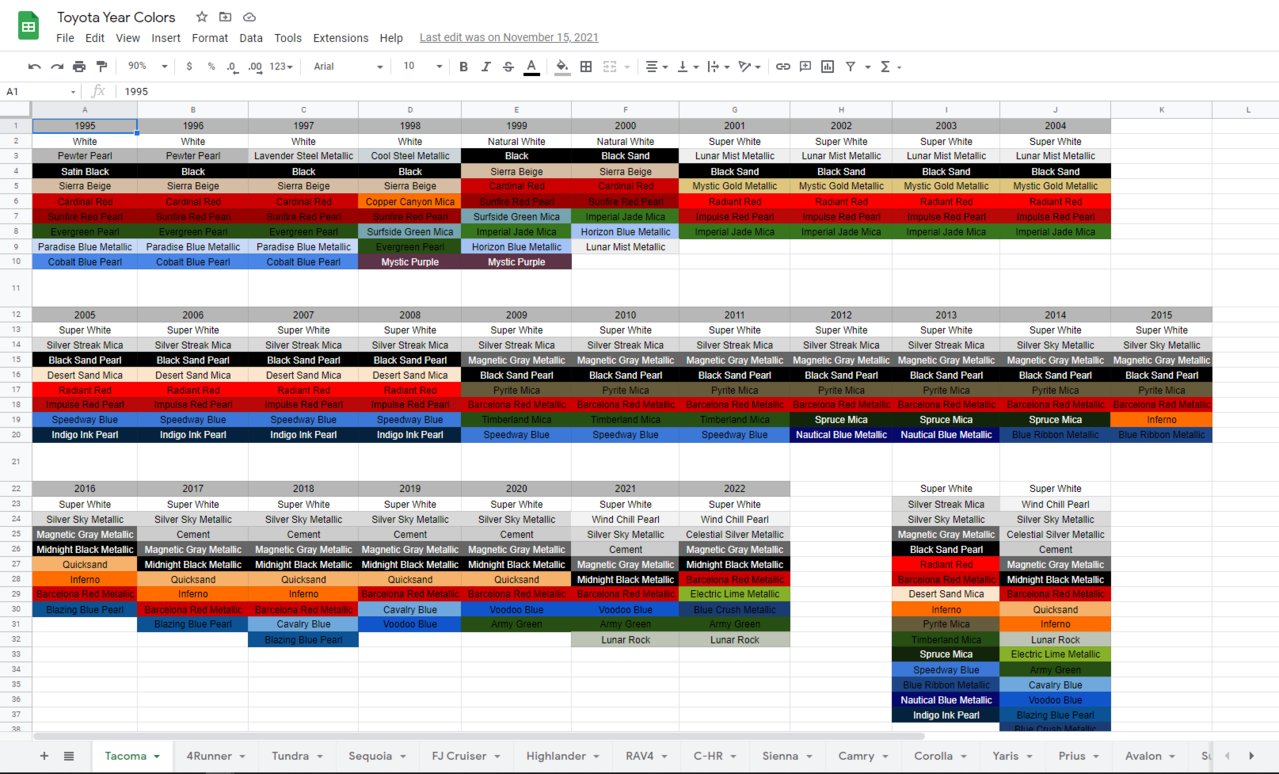Toggle strikethrough formatting
The height and width of the screenshot is (774, 1279).
click(509, 66)
